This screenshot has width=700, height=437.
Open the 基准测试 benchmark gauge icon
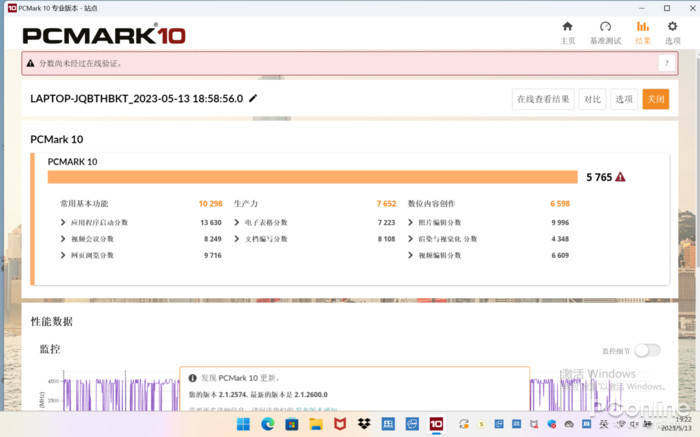(604, 27)
